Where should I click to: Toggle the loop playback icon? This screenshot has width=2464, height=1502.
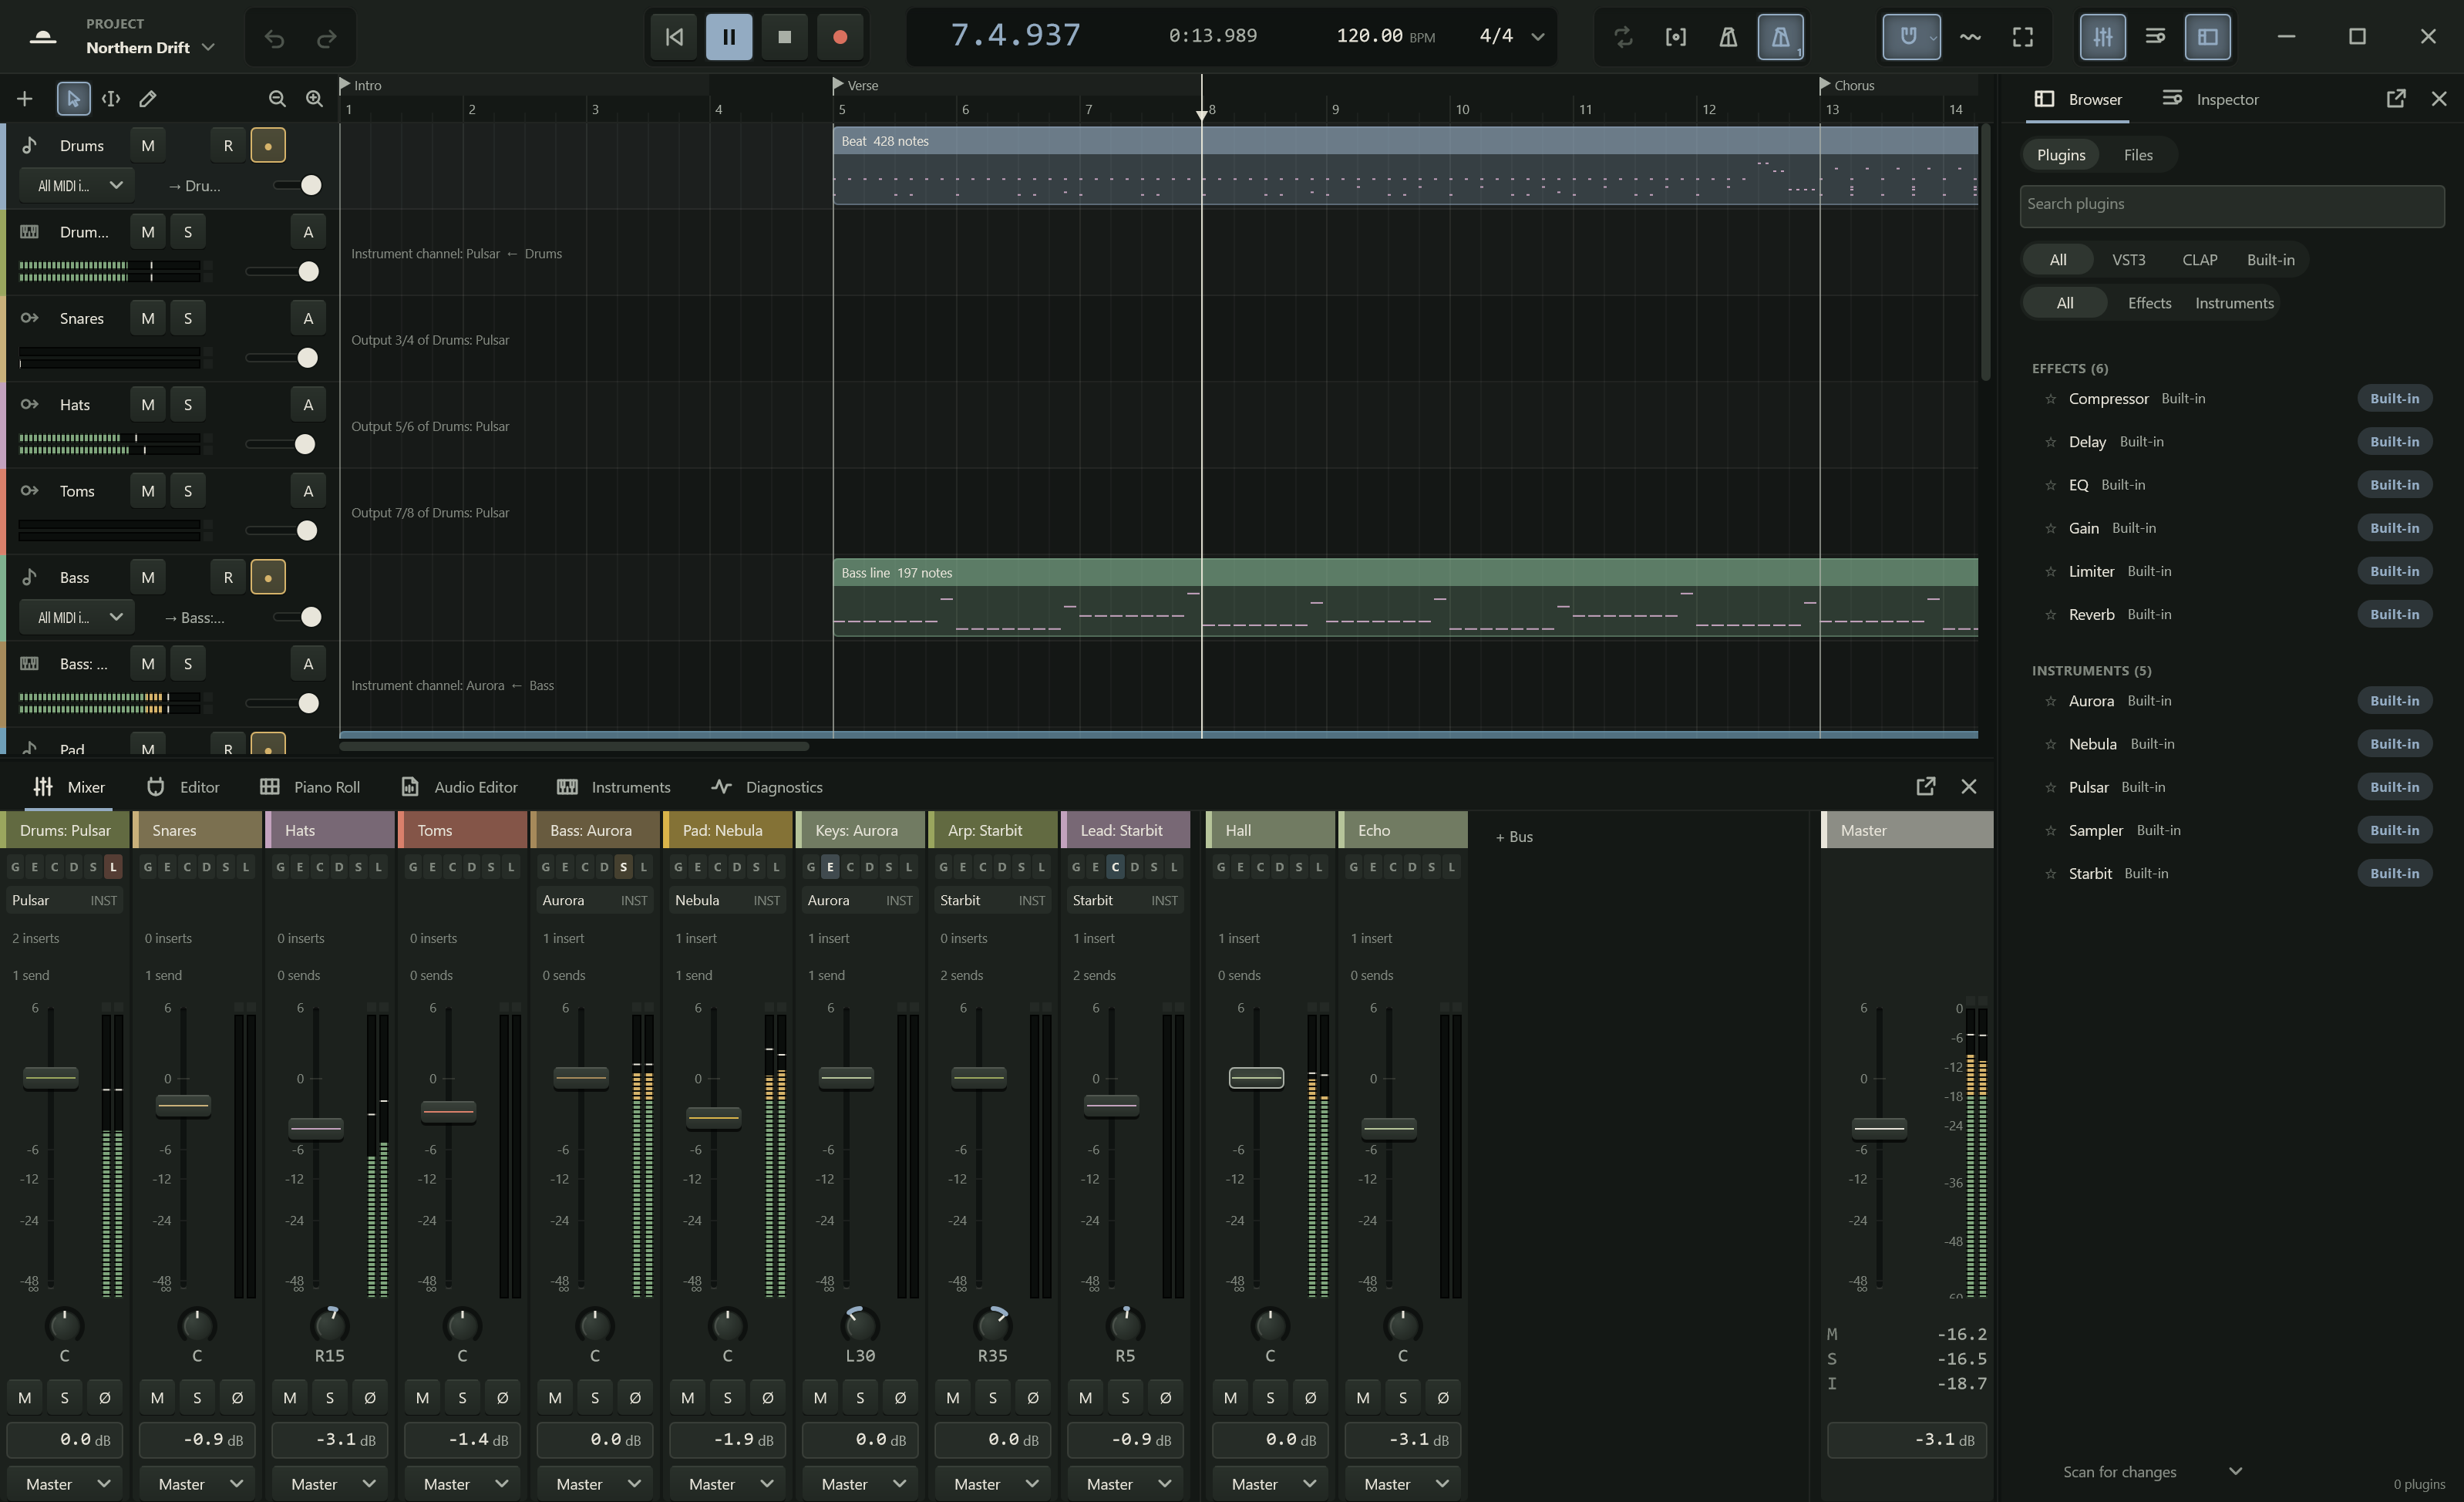point(1623,37)
